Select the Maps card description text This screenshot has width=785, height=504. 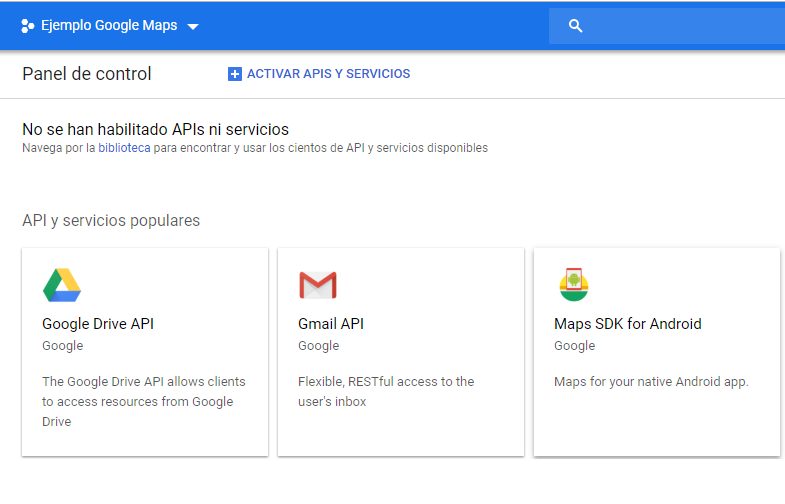point(651,381)
